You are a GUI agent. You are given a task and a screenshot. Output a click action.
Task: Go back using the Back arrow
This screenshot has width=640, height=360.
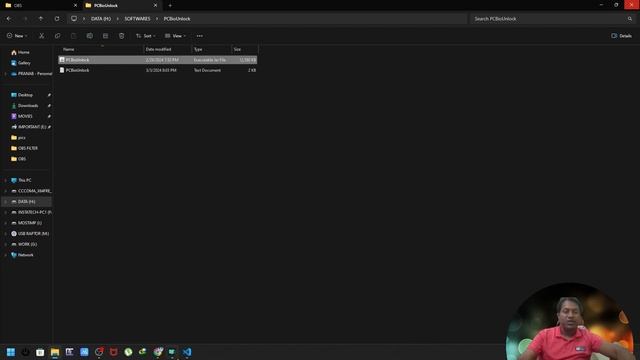pos(9,19)
